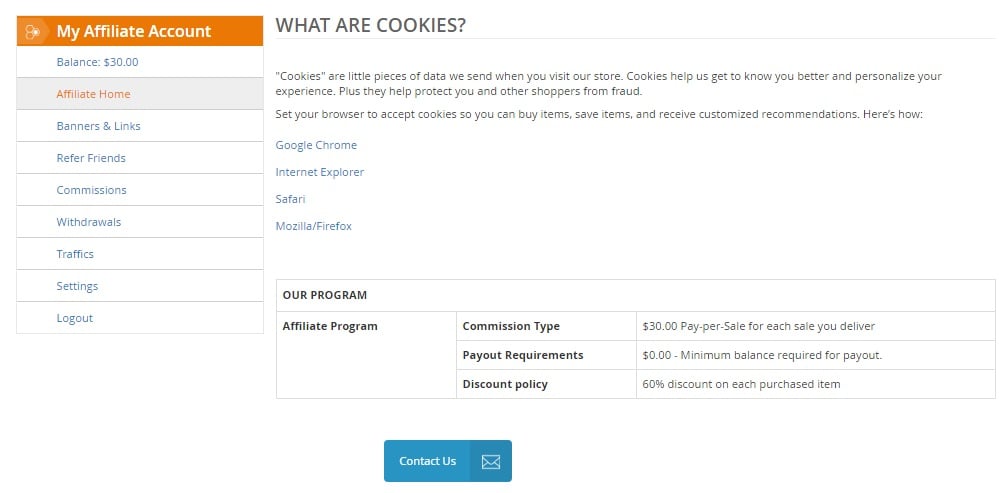Log out via Logout link

point(140,318)
